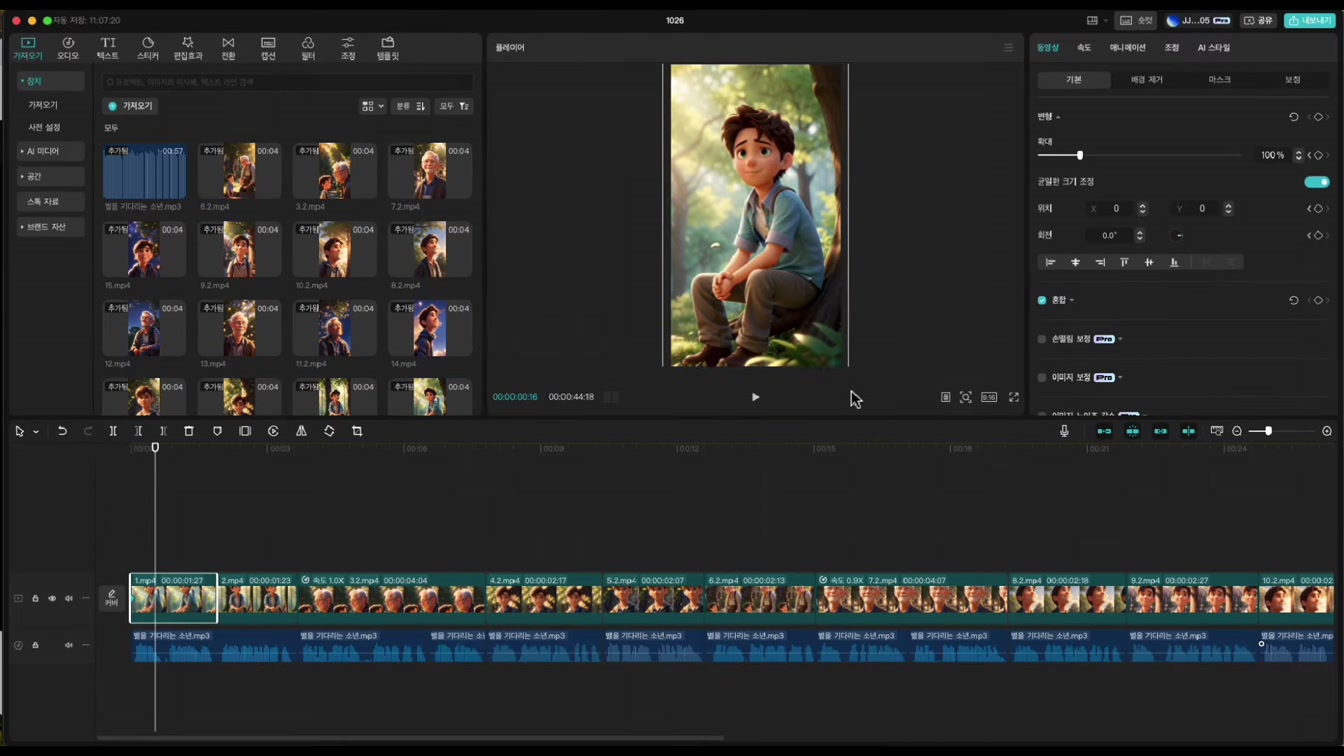Mute the audio track speaker icon

coord(69,645)
